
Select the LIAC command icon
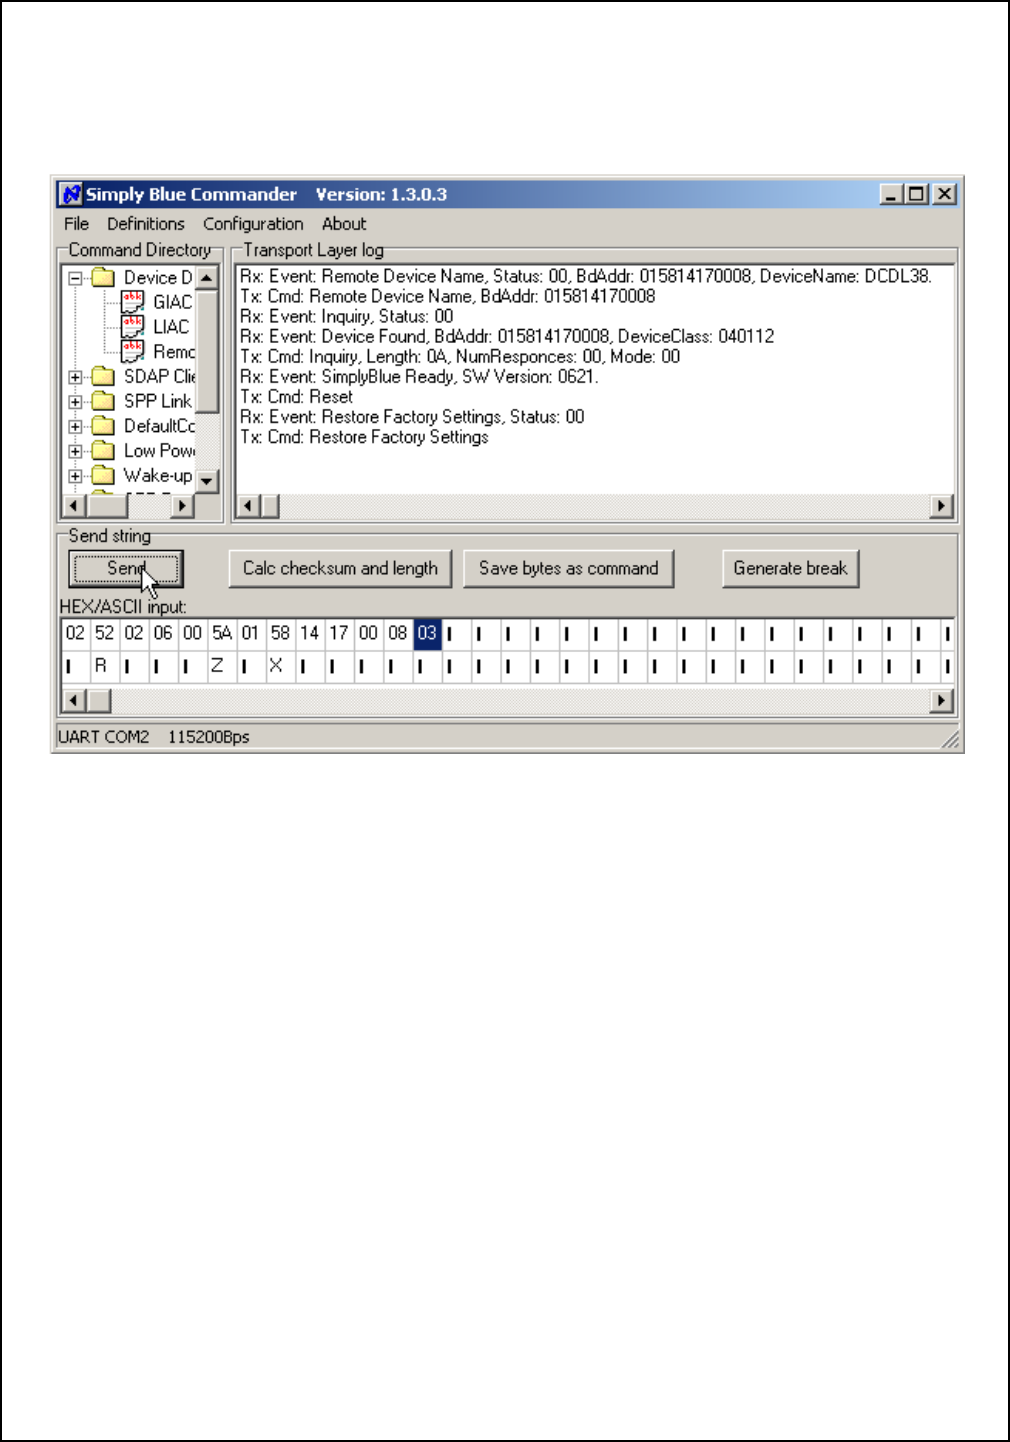click(133, 326)
